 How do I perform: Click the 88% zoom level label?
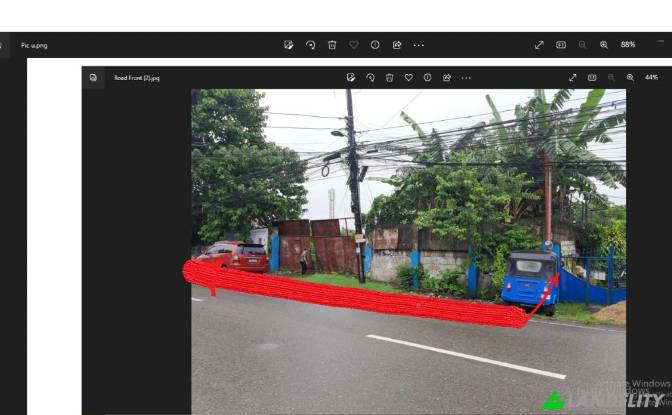point(628,45)
